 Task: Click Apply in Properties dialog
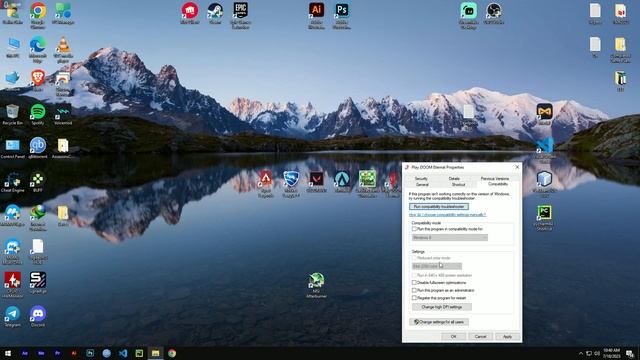point(507,337)
